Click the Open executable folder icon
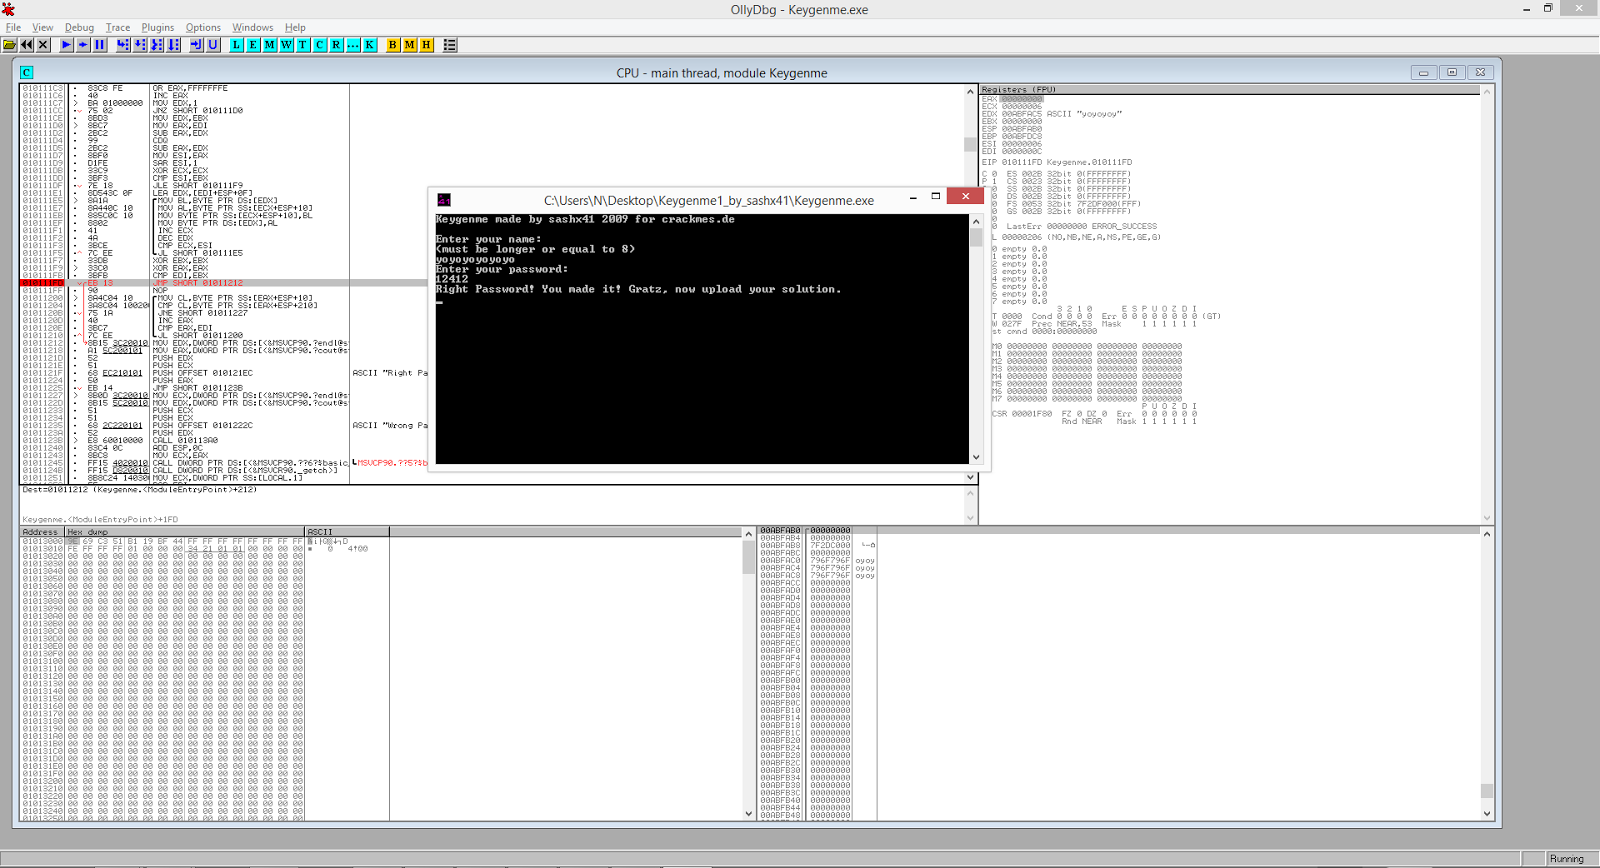 pyautogui.click(x=9, y=45)
